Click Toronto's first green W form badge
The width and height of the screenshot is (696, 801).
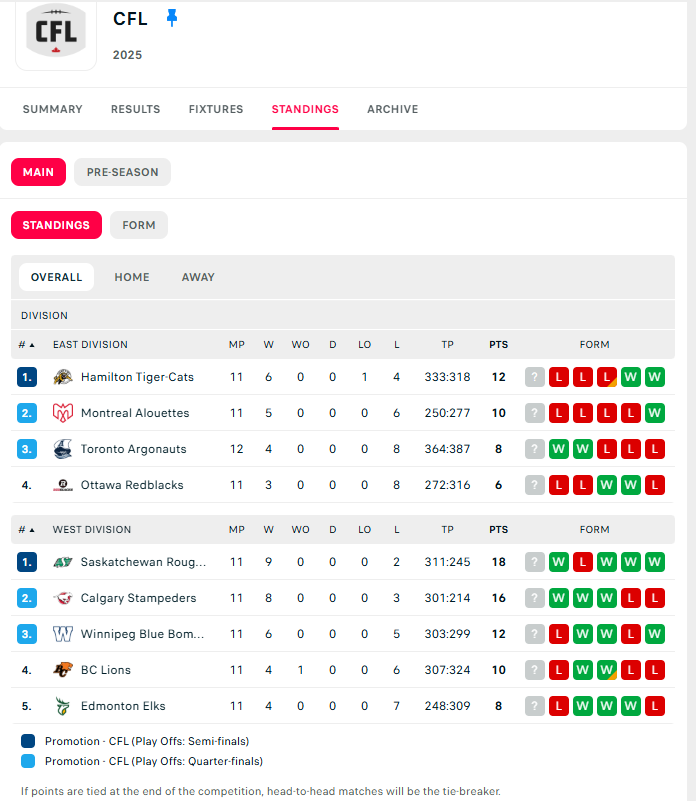coord(559,449)
